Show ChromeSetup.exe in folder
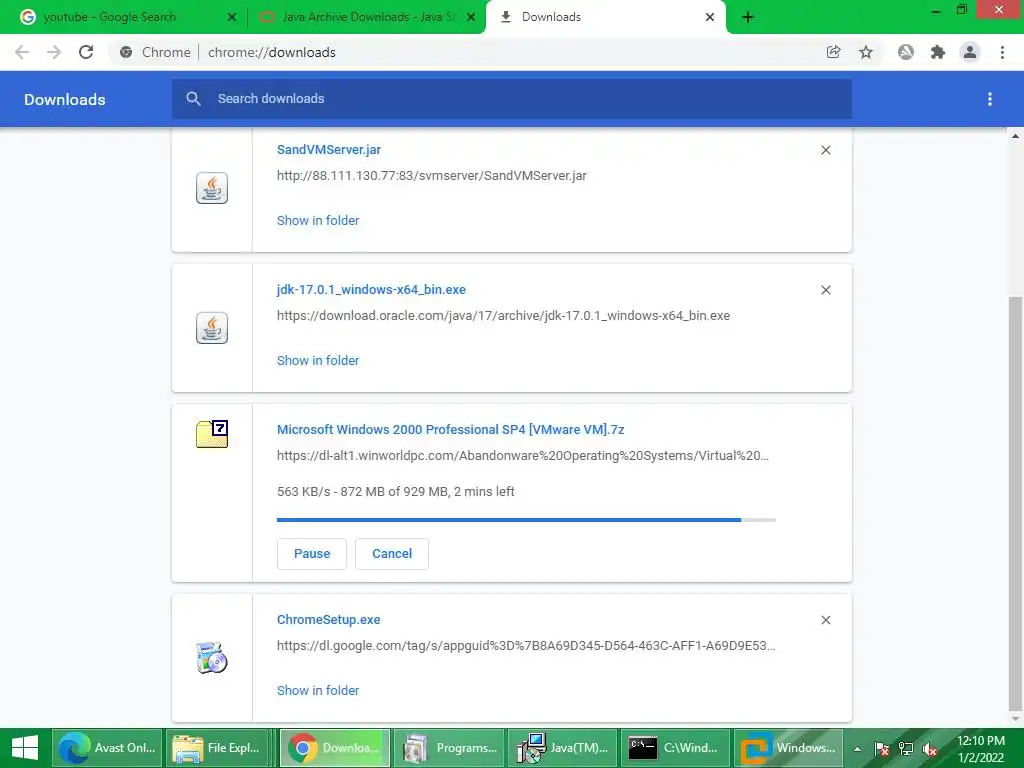Screen dimensions: 1024x768 (318, 690)
